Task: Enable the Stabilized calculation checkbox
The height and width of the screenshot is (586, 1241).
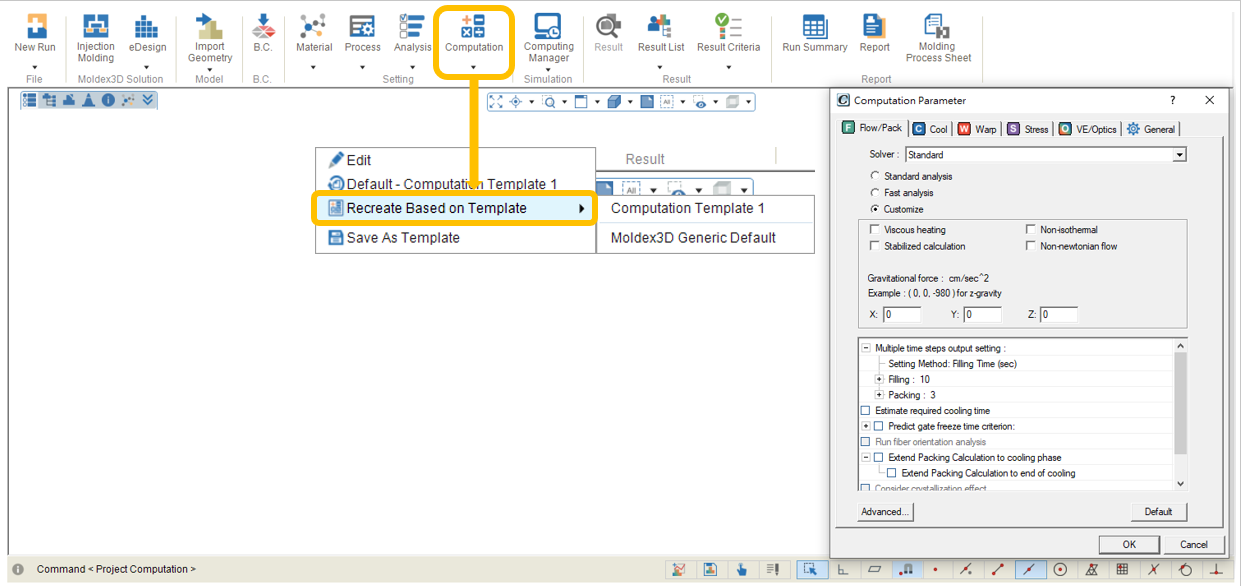Action: pos(876,246)
